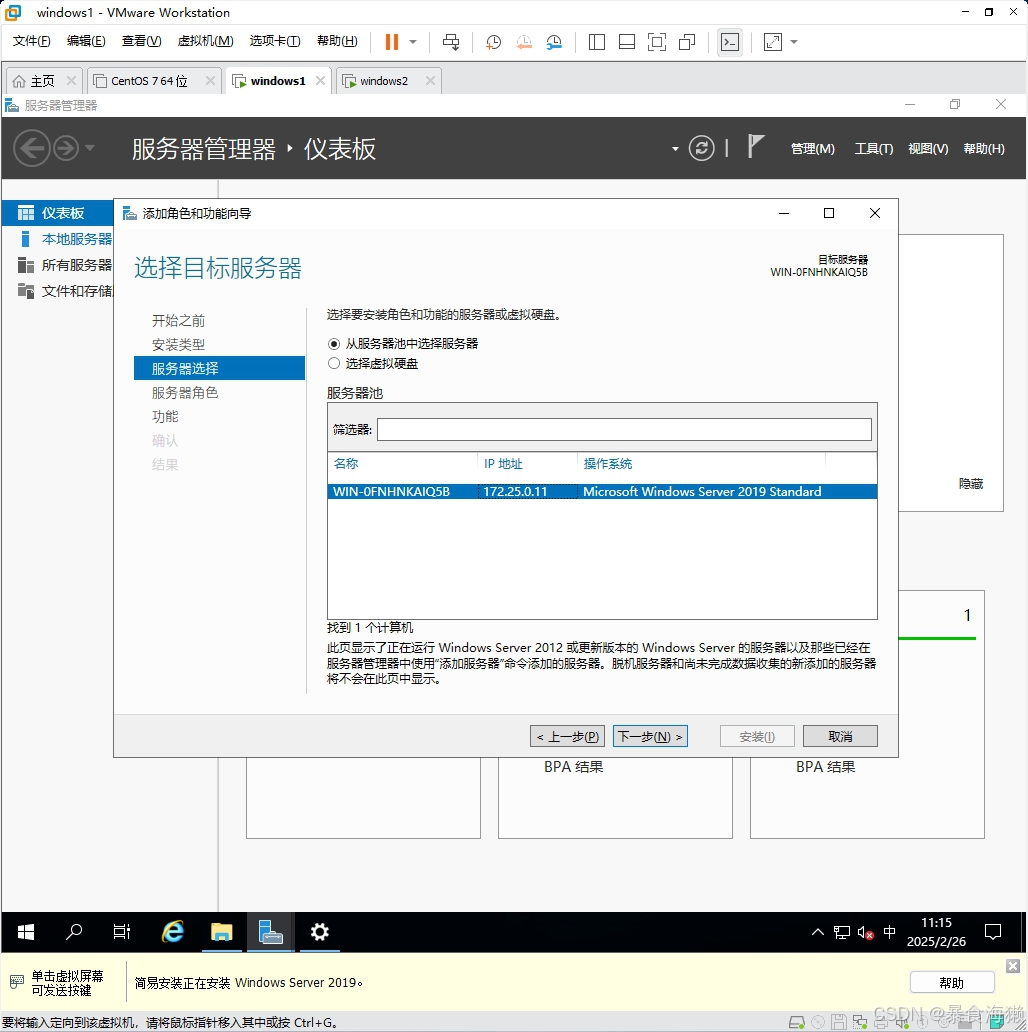
Task: Toggle thumbnail bar view icon
Action: 627,41
